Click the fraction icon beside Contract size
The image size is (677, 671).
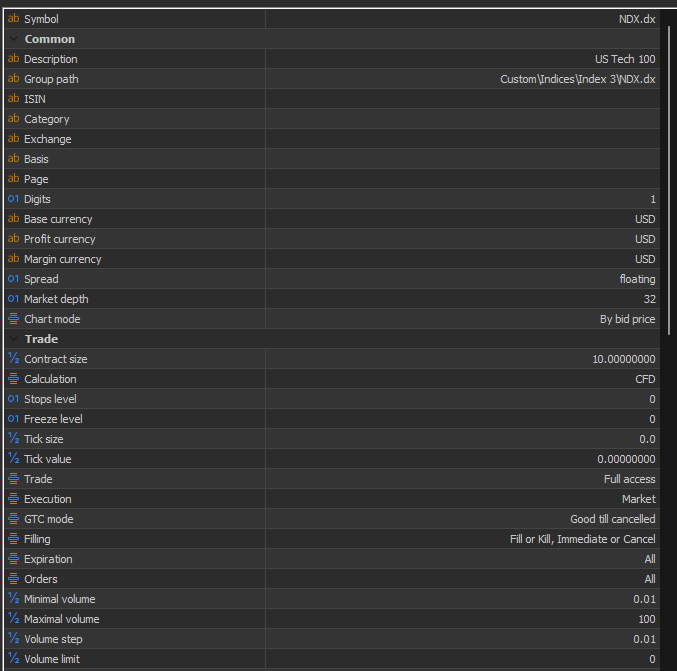tap(13, 359)
